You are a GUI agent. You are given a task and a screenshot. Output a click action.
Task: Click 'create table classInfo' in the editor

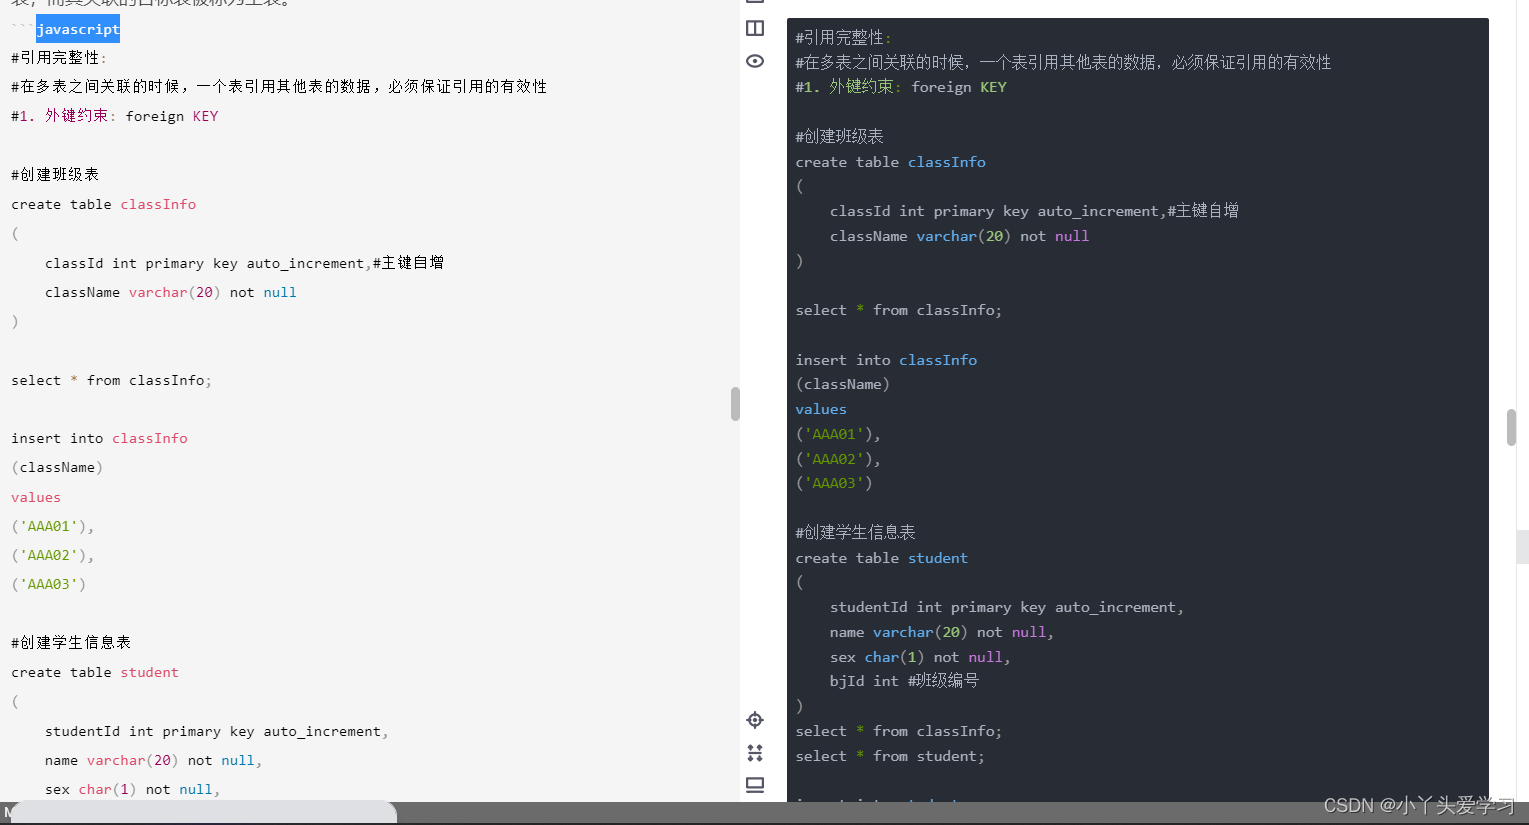[104, 204]
